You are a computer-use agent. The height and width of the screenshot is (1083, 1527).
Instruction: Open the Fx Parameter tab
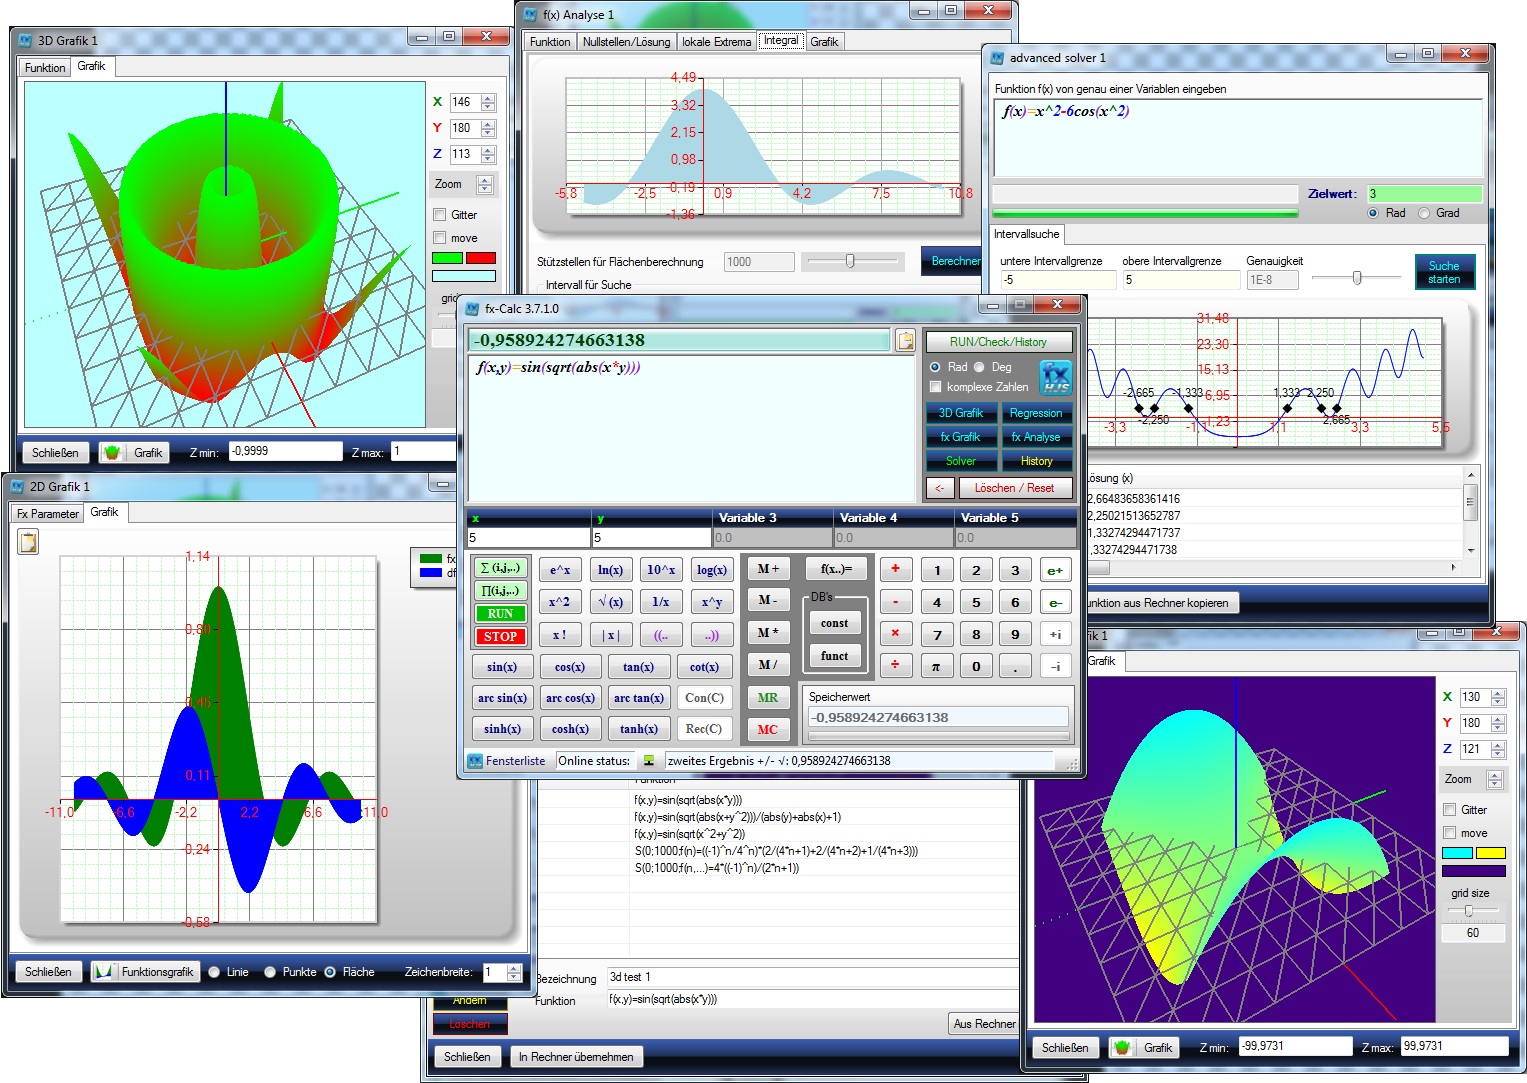click(x=48, y=513)
